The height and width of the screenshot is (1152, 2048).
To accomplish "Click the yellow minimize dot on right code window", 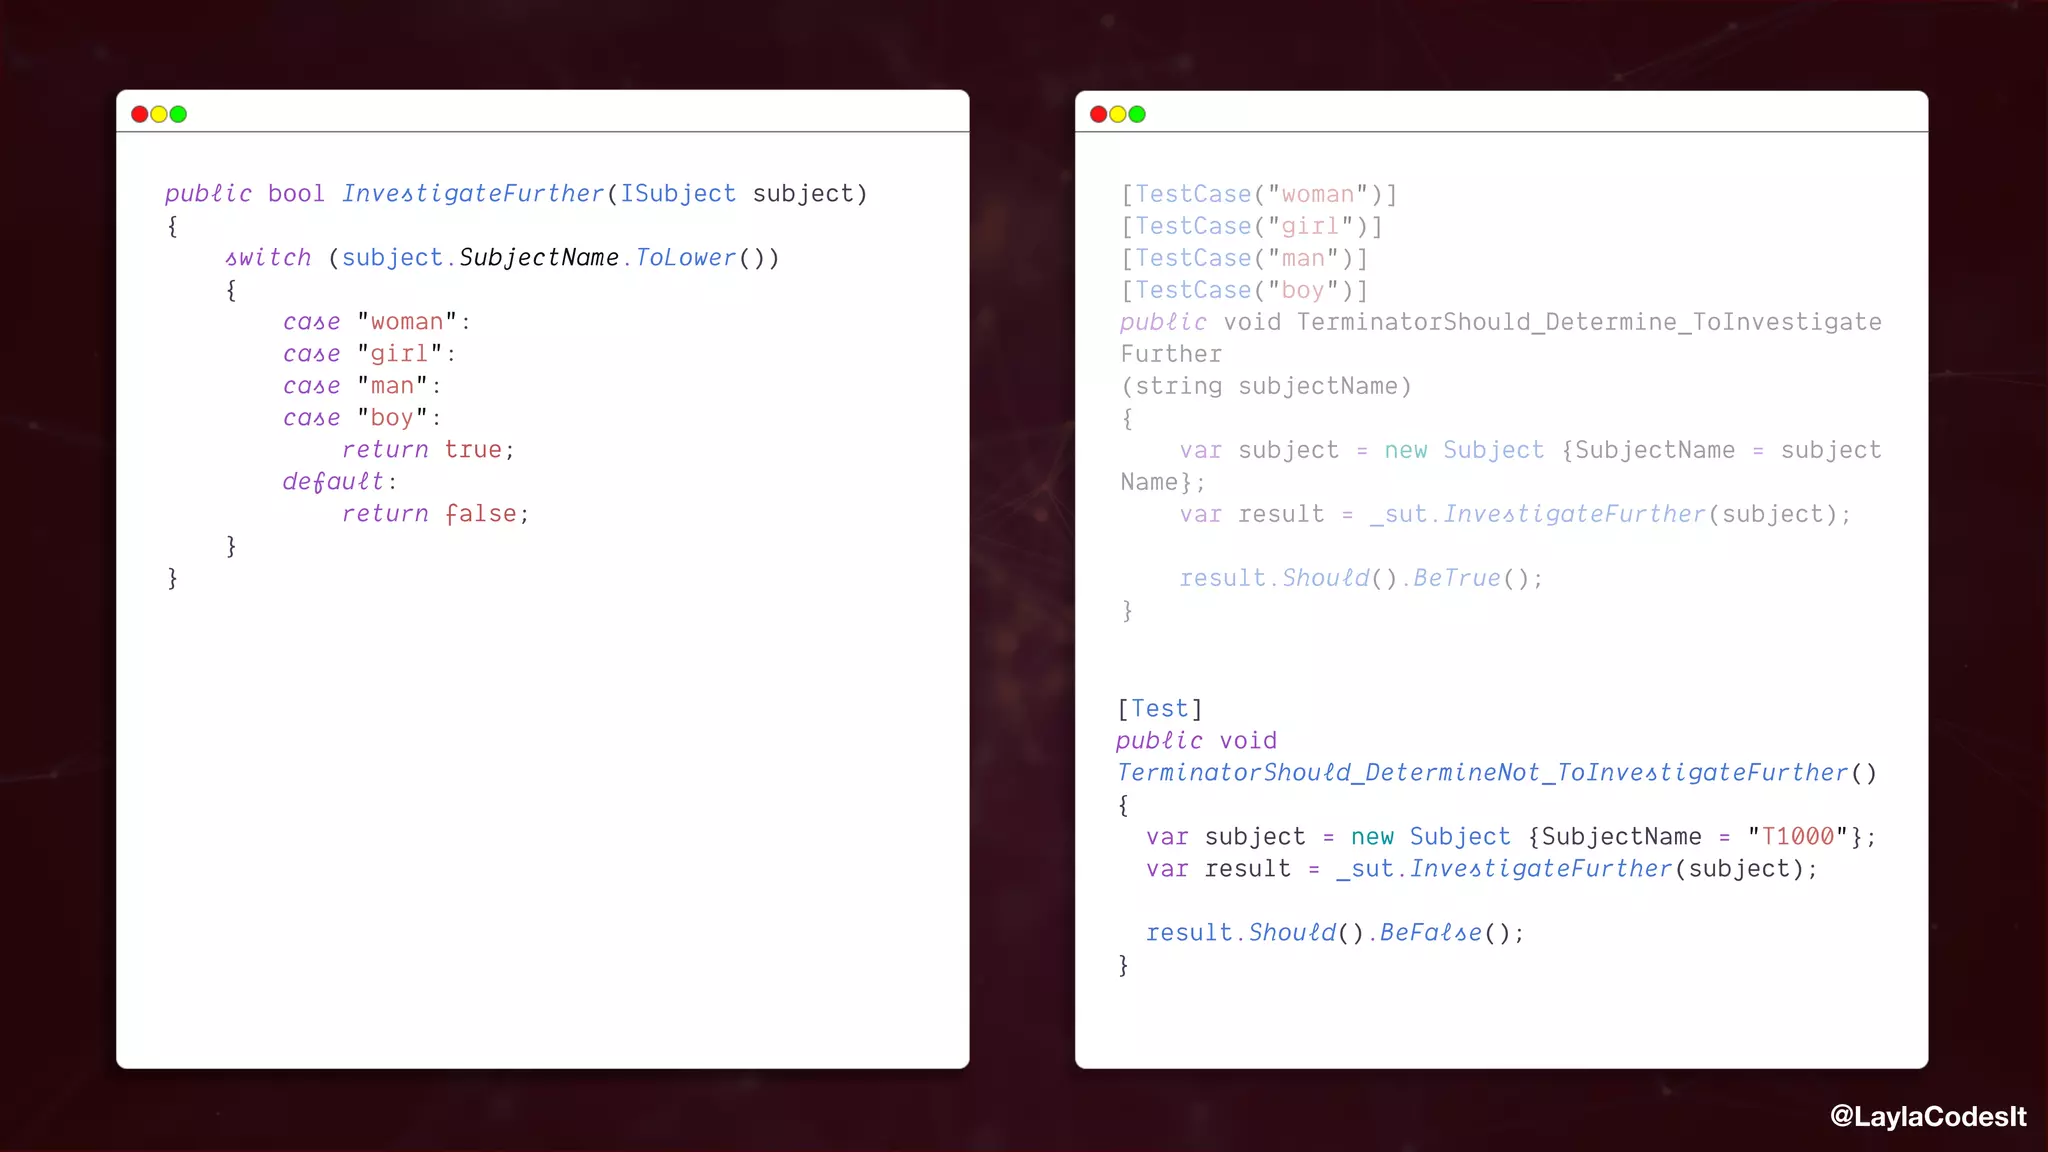I will (x=1118, y=114).
